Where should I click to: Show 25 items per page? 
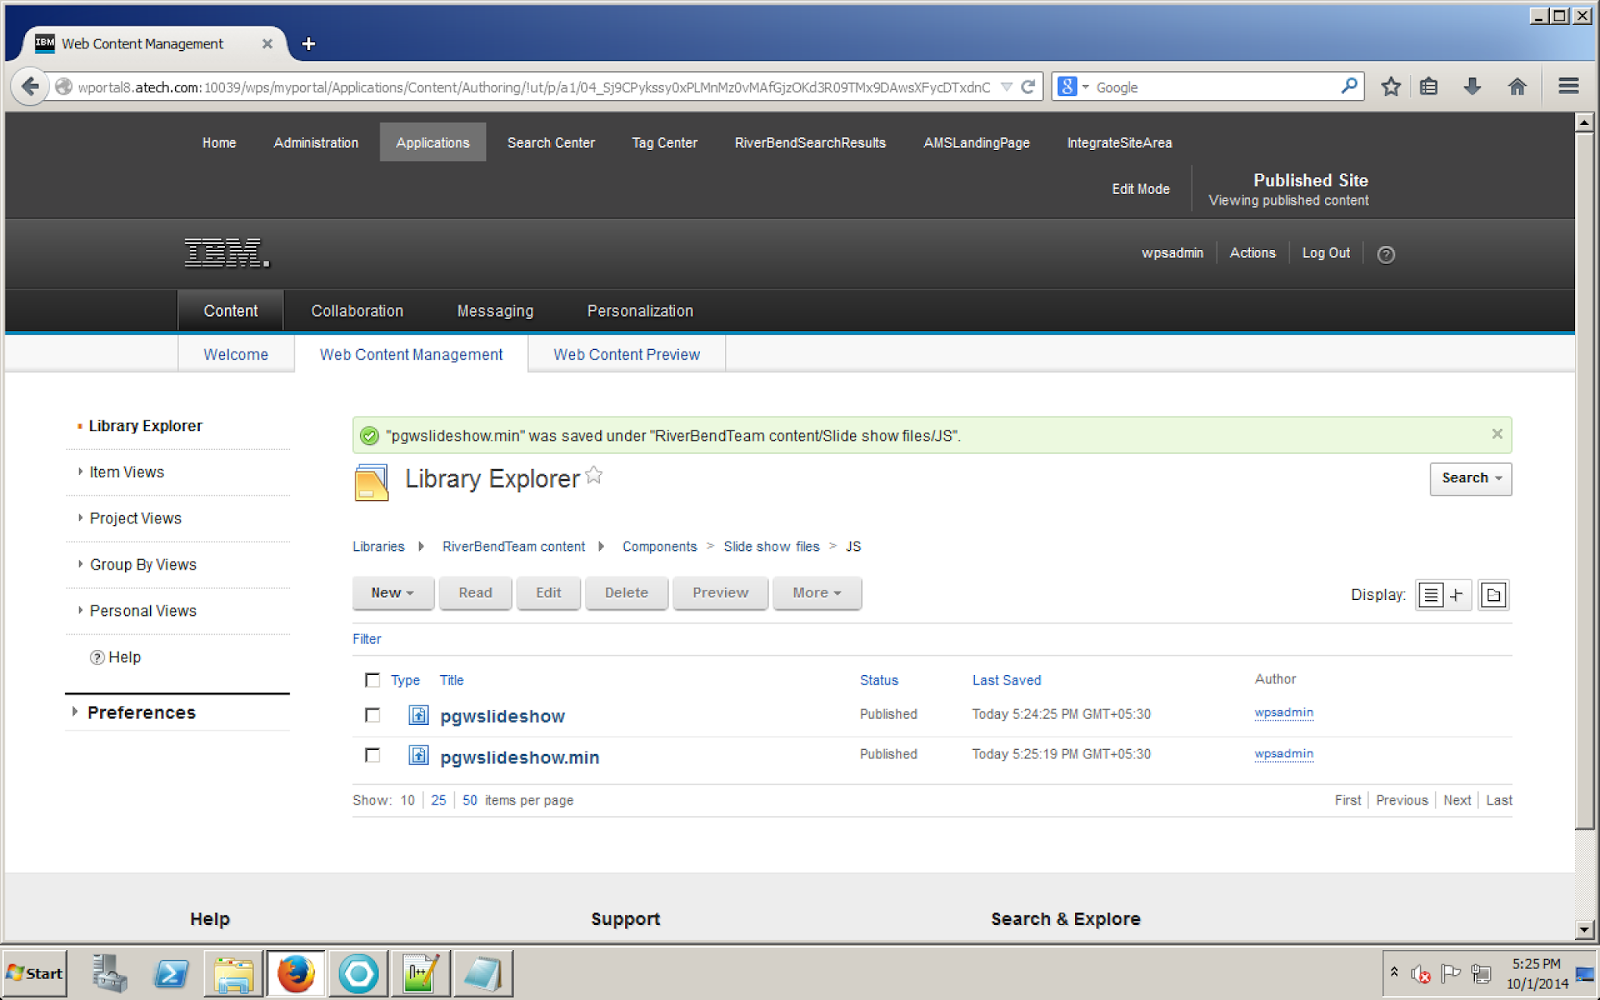tap(439, 800)
